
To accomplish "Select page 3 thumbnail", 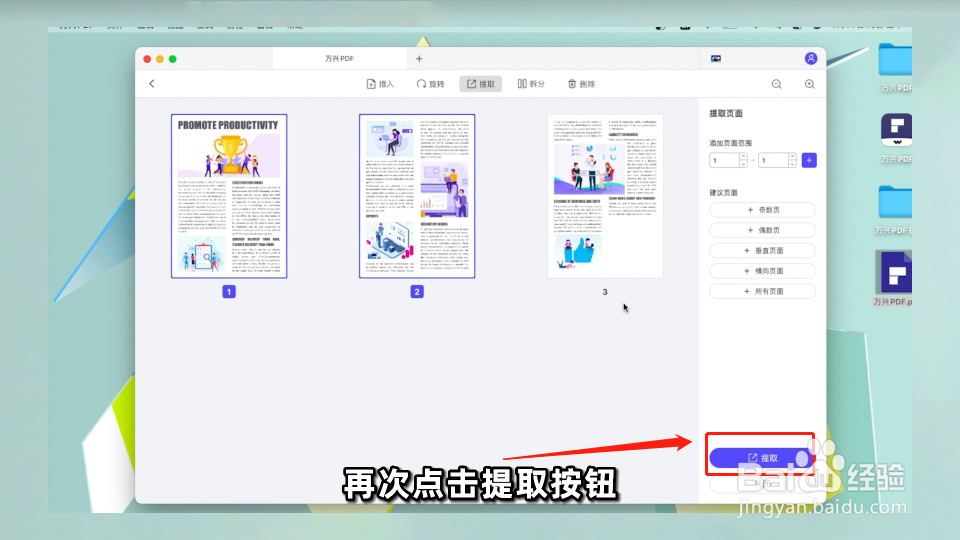I will click(x=605, y=196).
